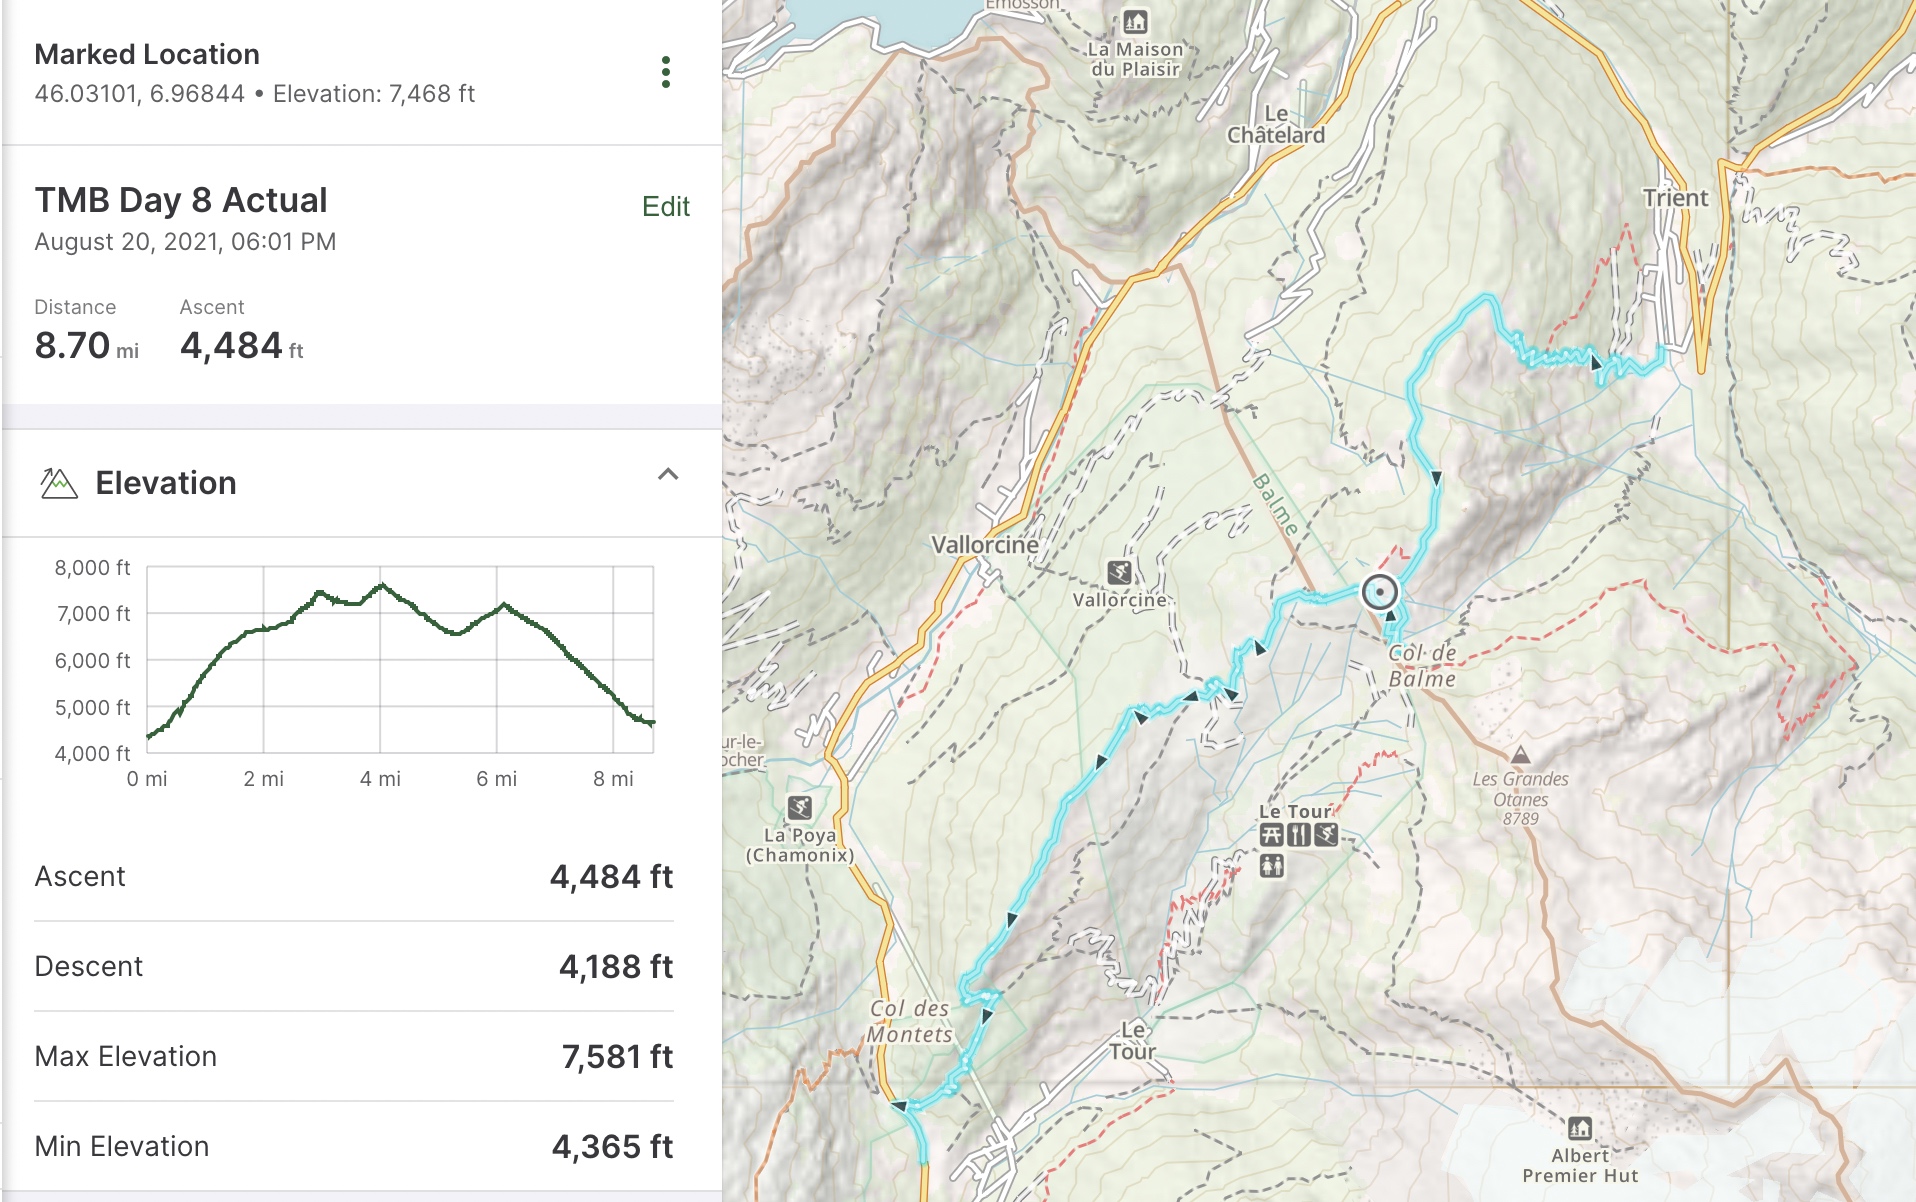Open the Marked Location three-dot menu
This screenshot has height=1202, width=1916.
pos(666,72)
